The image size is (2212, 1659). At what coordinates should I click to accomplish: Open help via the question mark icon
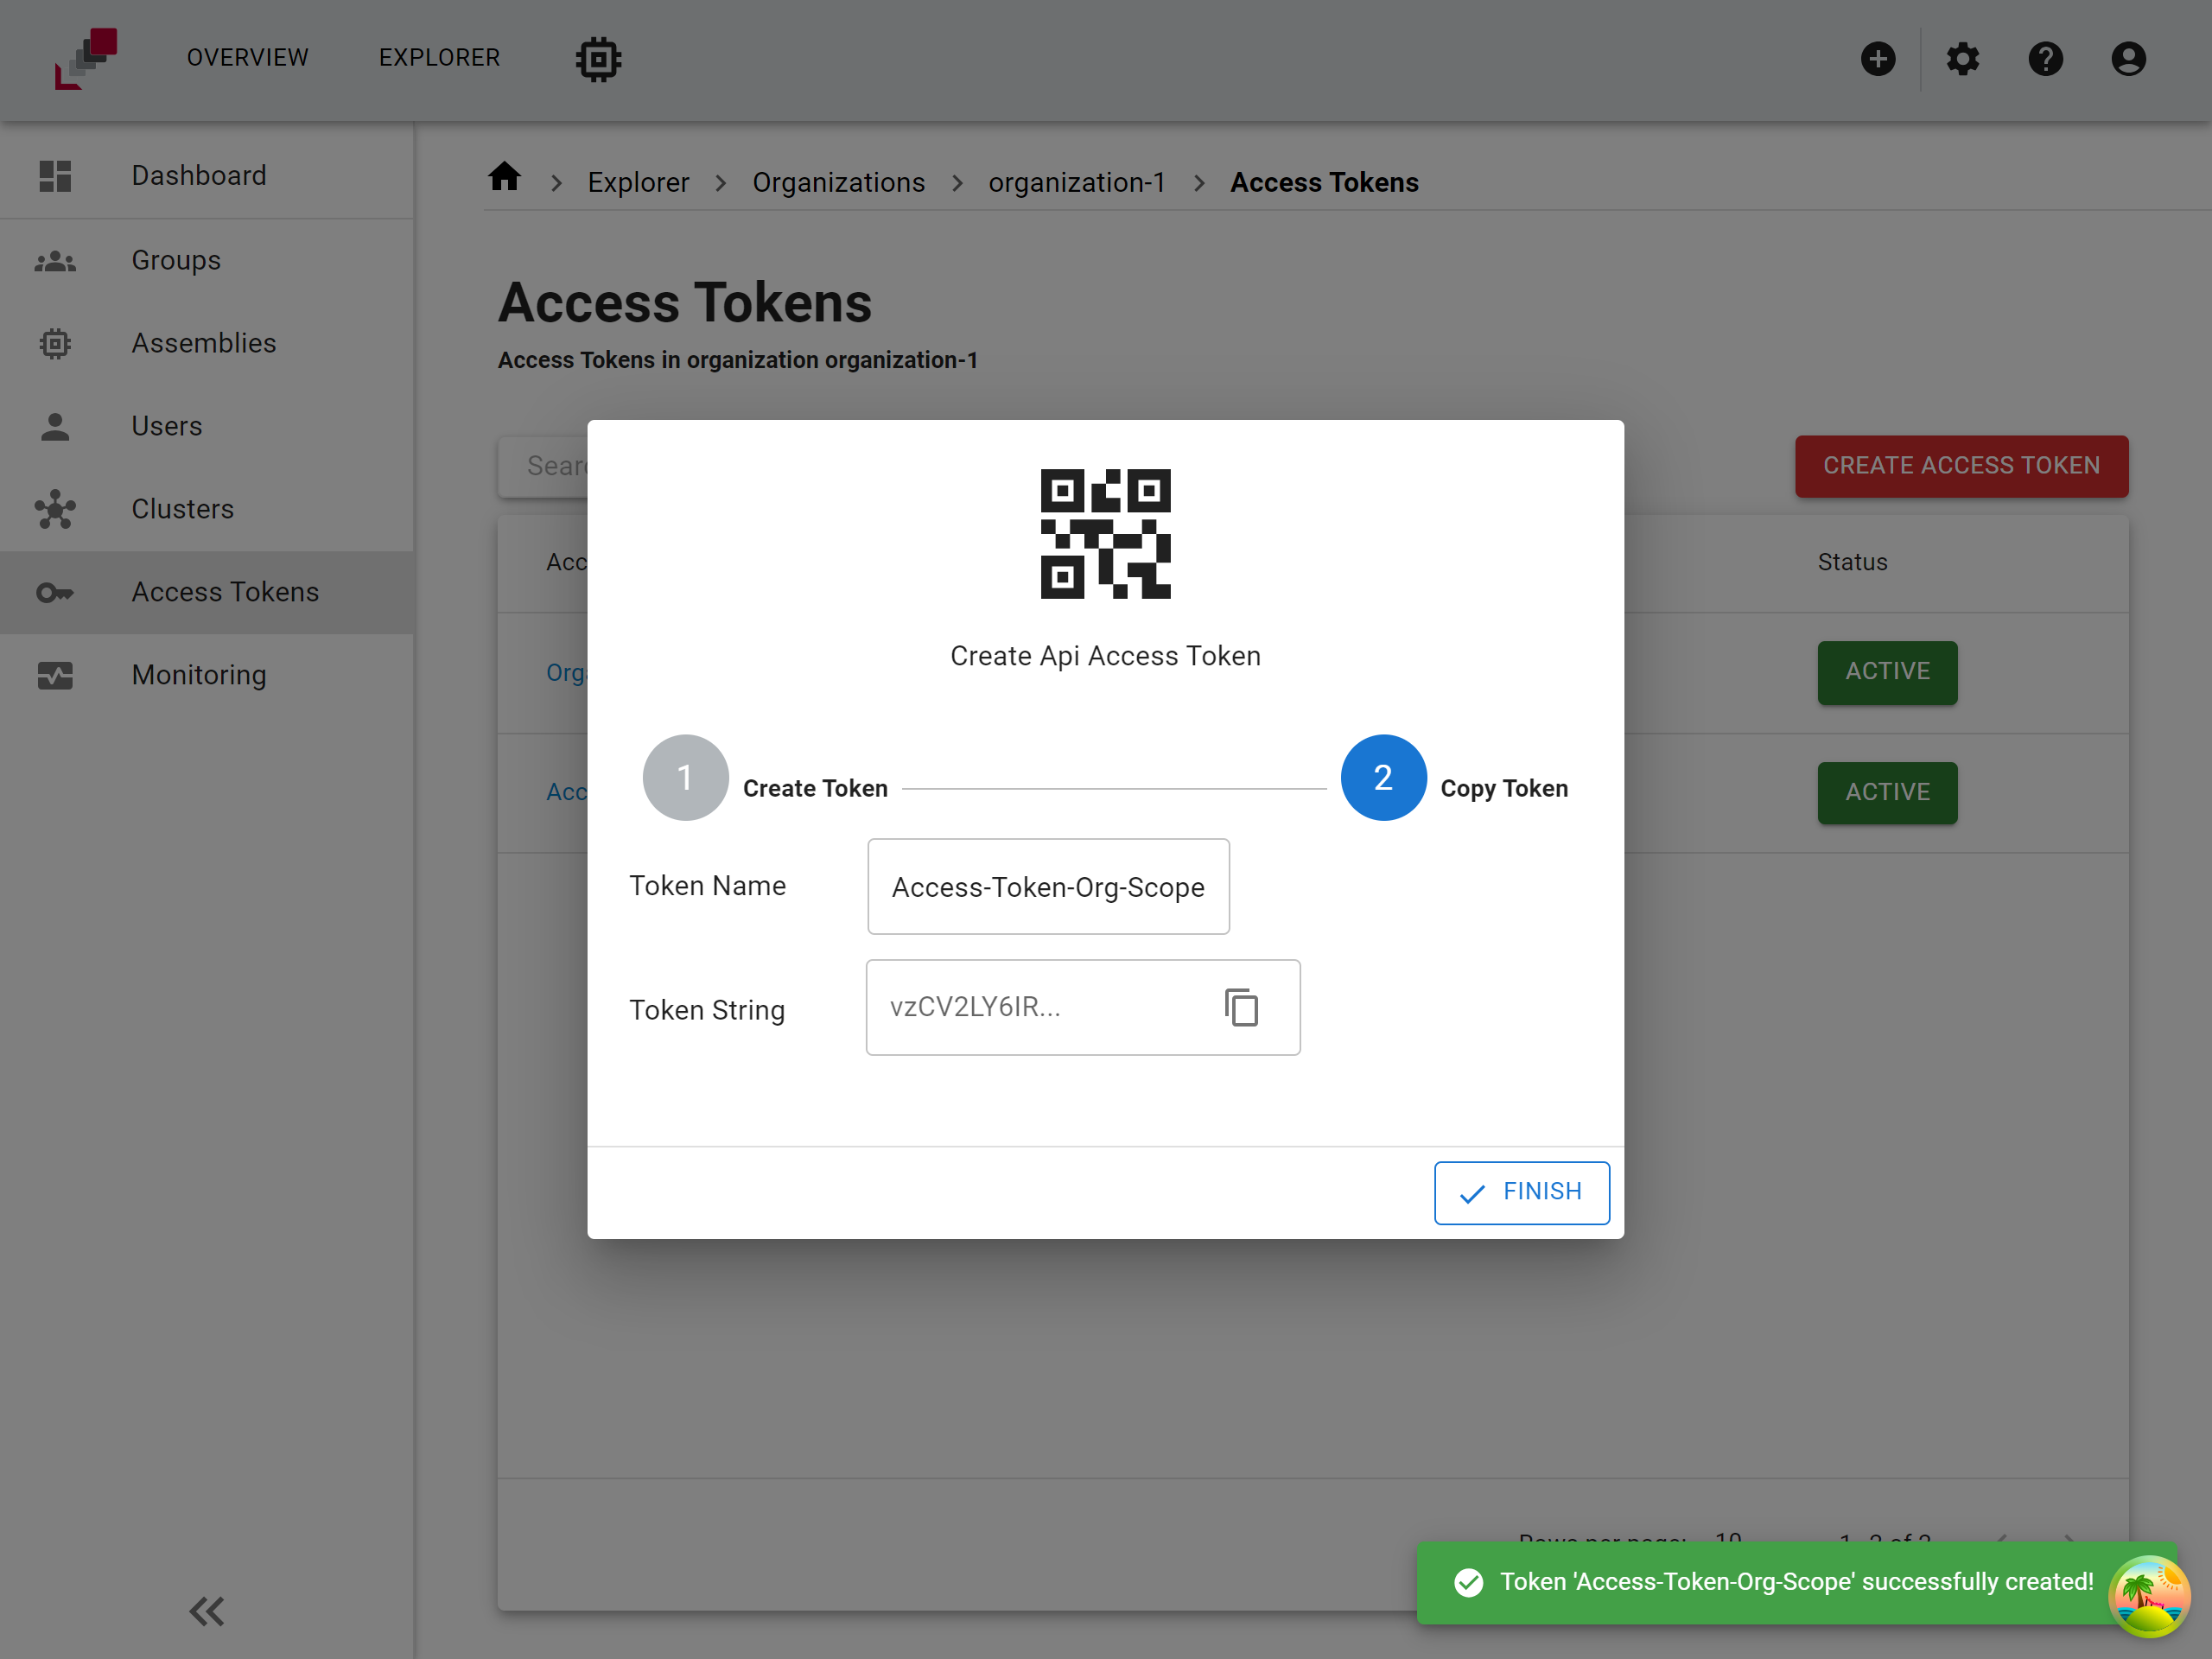click(x=2045, y=59)
